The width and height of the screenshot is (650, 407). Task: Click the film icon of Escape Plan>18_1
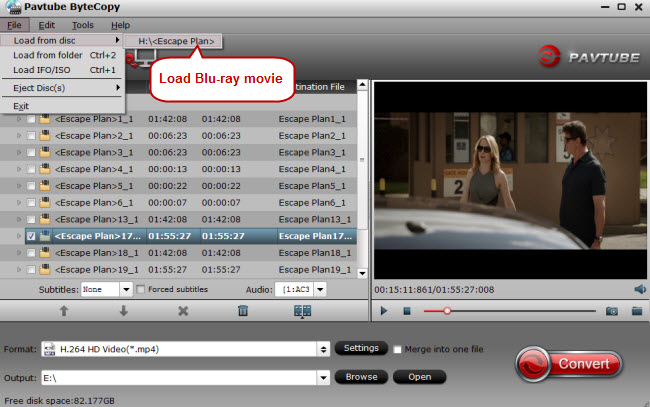pos(45,253)
